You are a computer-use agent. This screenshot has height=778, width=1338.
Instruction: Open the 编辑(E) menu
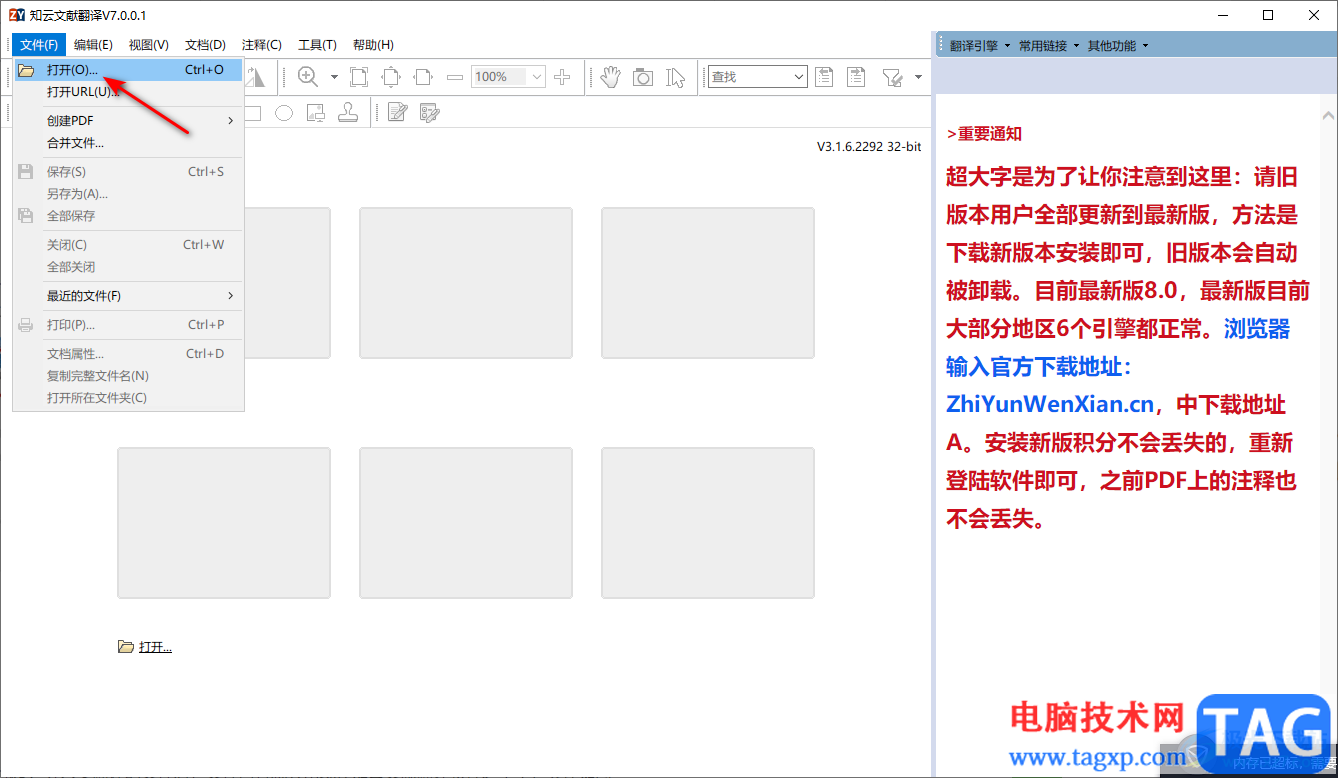coord(93,45)
